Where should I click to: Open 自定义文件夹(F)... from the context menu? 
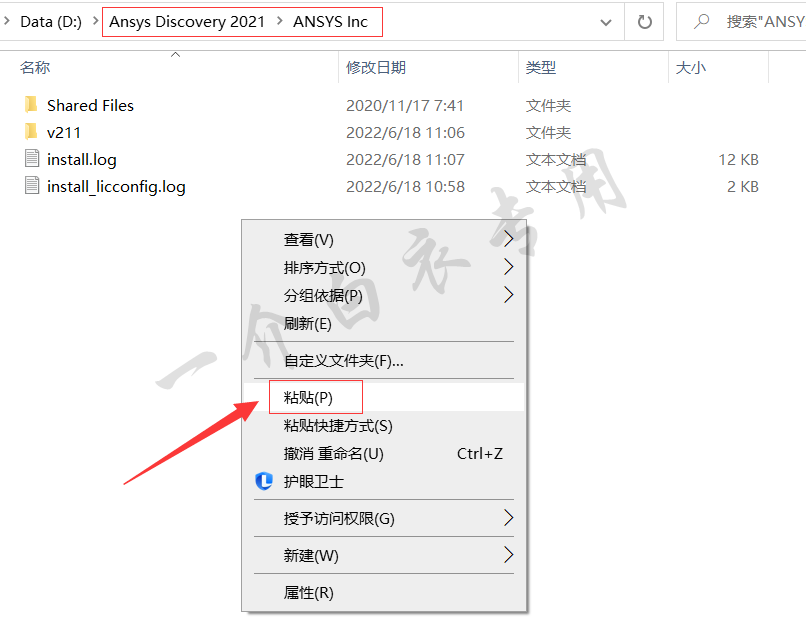click(383, 360)
